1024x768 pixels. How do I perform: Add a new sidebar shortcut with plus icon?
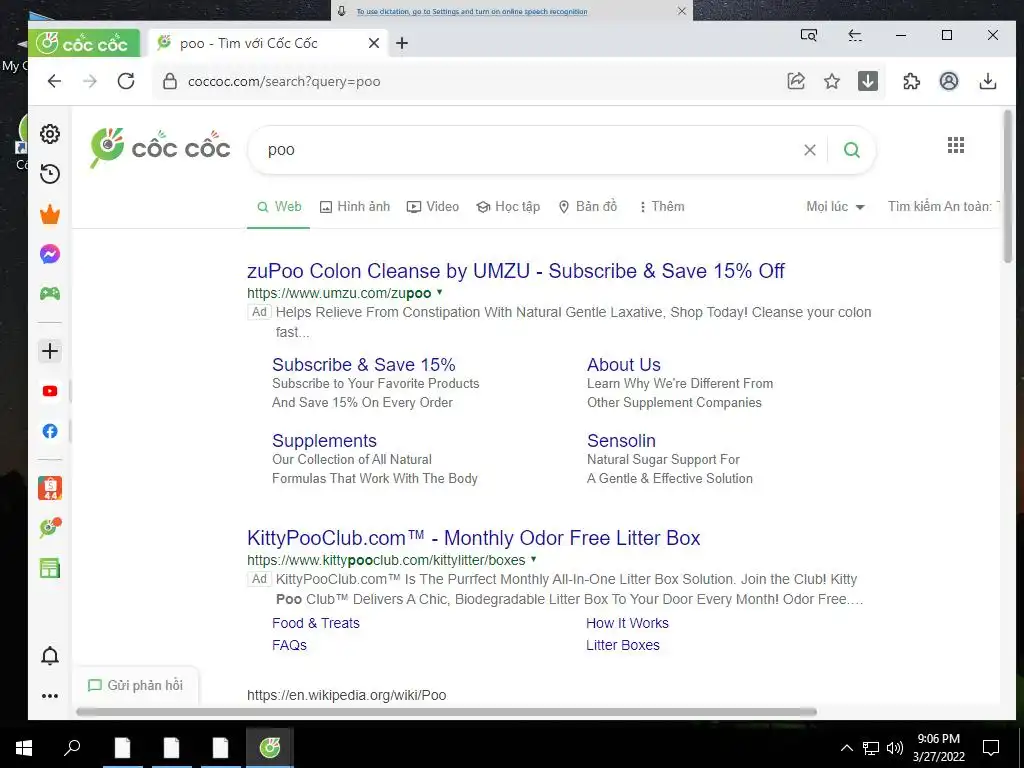coord(50,351)
